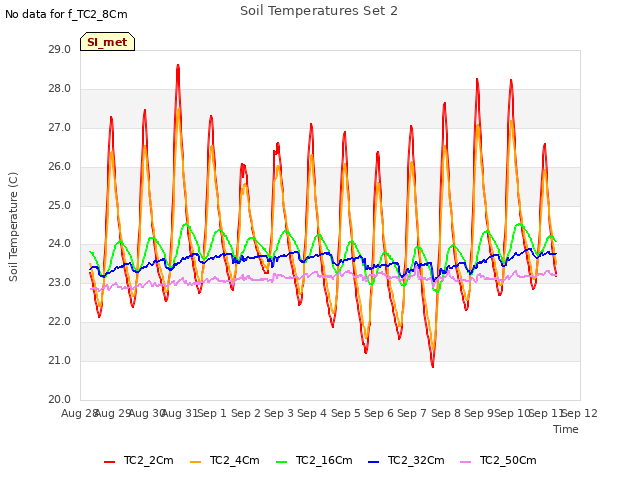The height and width of the screenshot is (480, 640).
Task: Click the Sep 3 x-axis date label
Action: 279,413
